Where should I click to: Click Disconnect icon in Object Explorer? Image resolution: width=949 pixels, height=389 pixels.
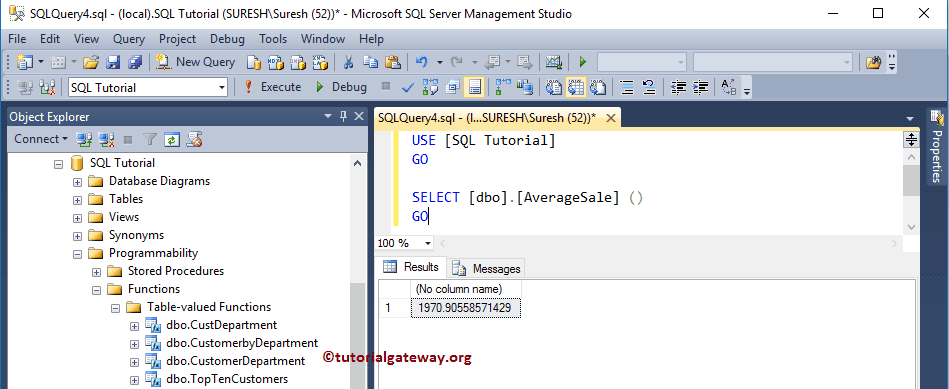point(106,140)
